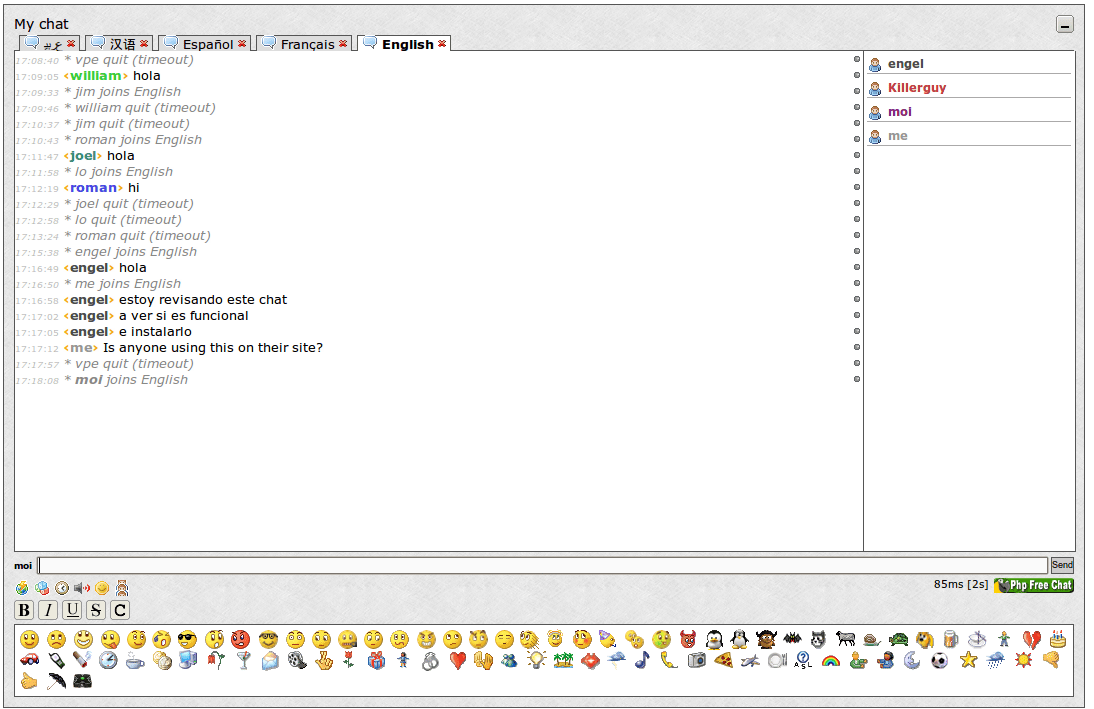Viewport: 1094px width, 709px height.
Task: Focus the chat message input field
Action: pyautogui.click(x=543, y=565)
